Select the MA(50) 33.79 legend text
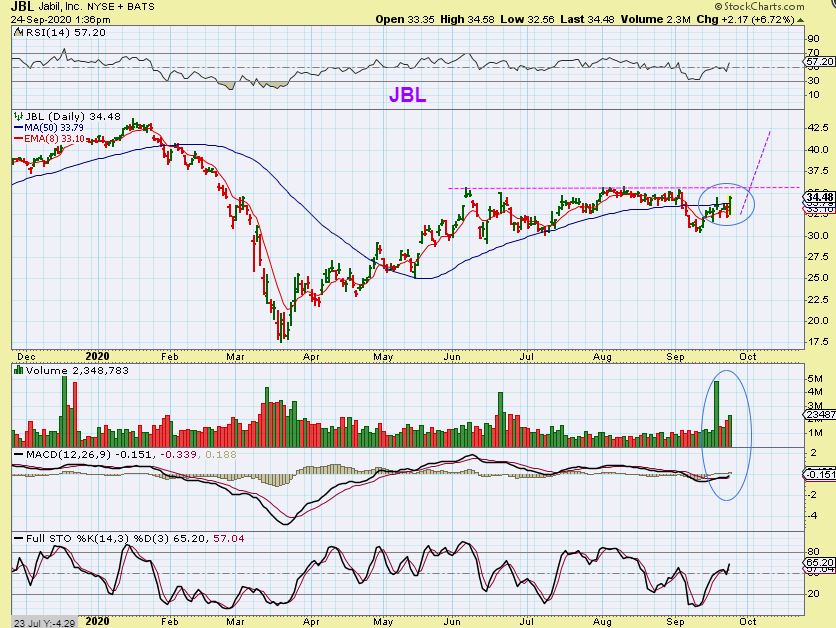The image size is (836, 628). 54,128
